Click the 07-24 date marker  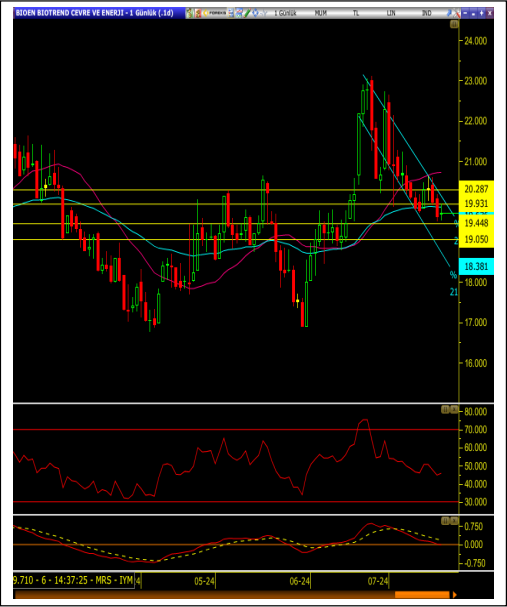point(378,581)
